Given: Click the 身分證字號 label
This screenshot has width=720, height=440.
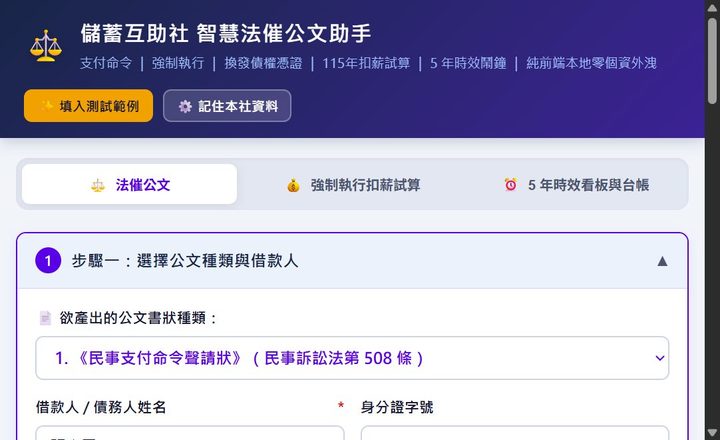Looking at the screenshot, I should coord(397,407).
